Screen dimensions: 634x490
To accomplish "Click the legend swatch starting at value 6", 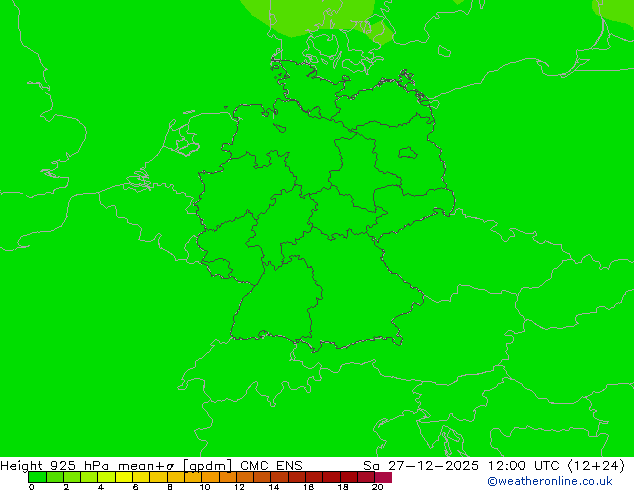I will pyautogui.click(x=141, y=477).
